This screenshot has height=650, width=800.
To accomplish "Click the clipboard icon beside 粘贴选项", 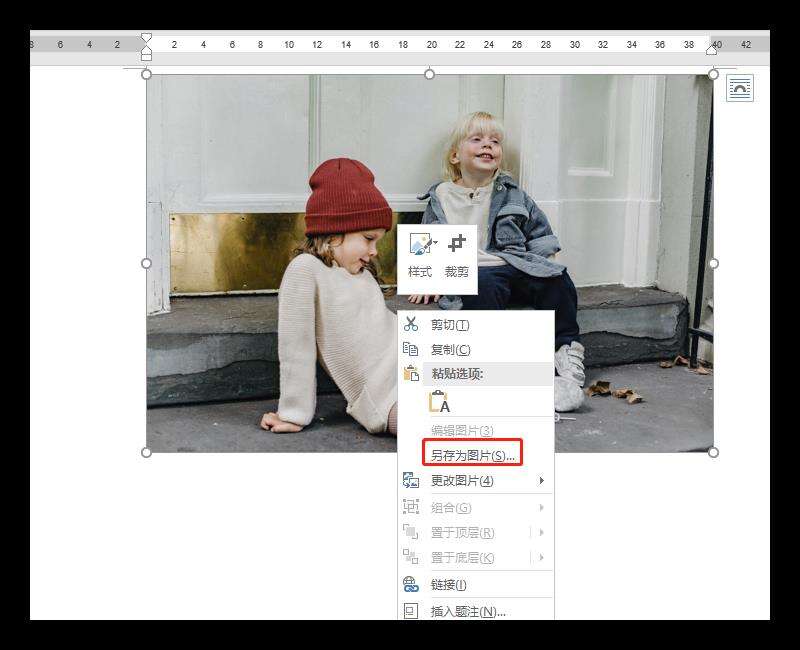I will coord(411,373).
